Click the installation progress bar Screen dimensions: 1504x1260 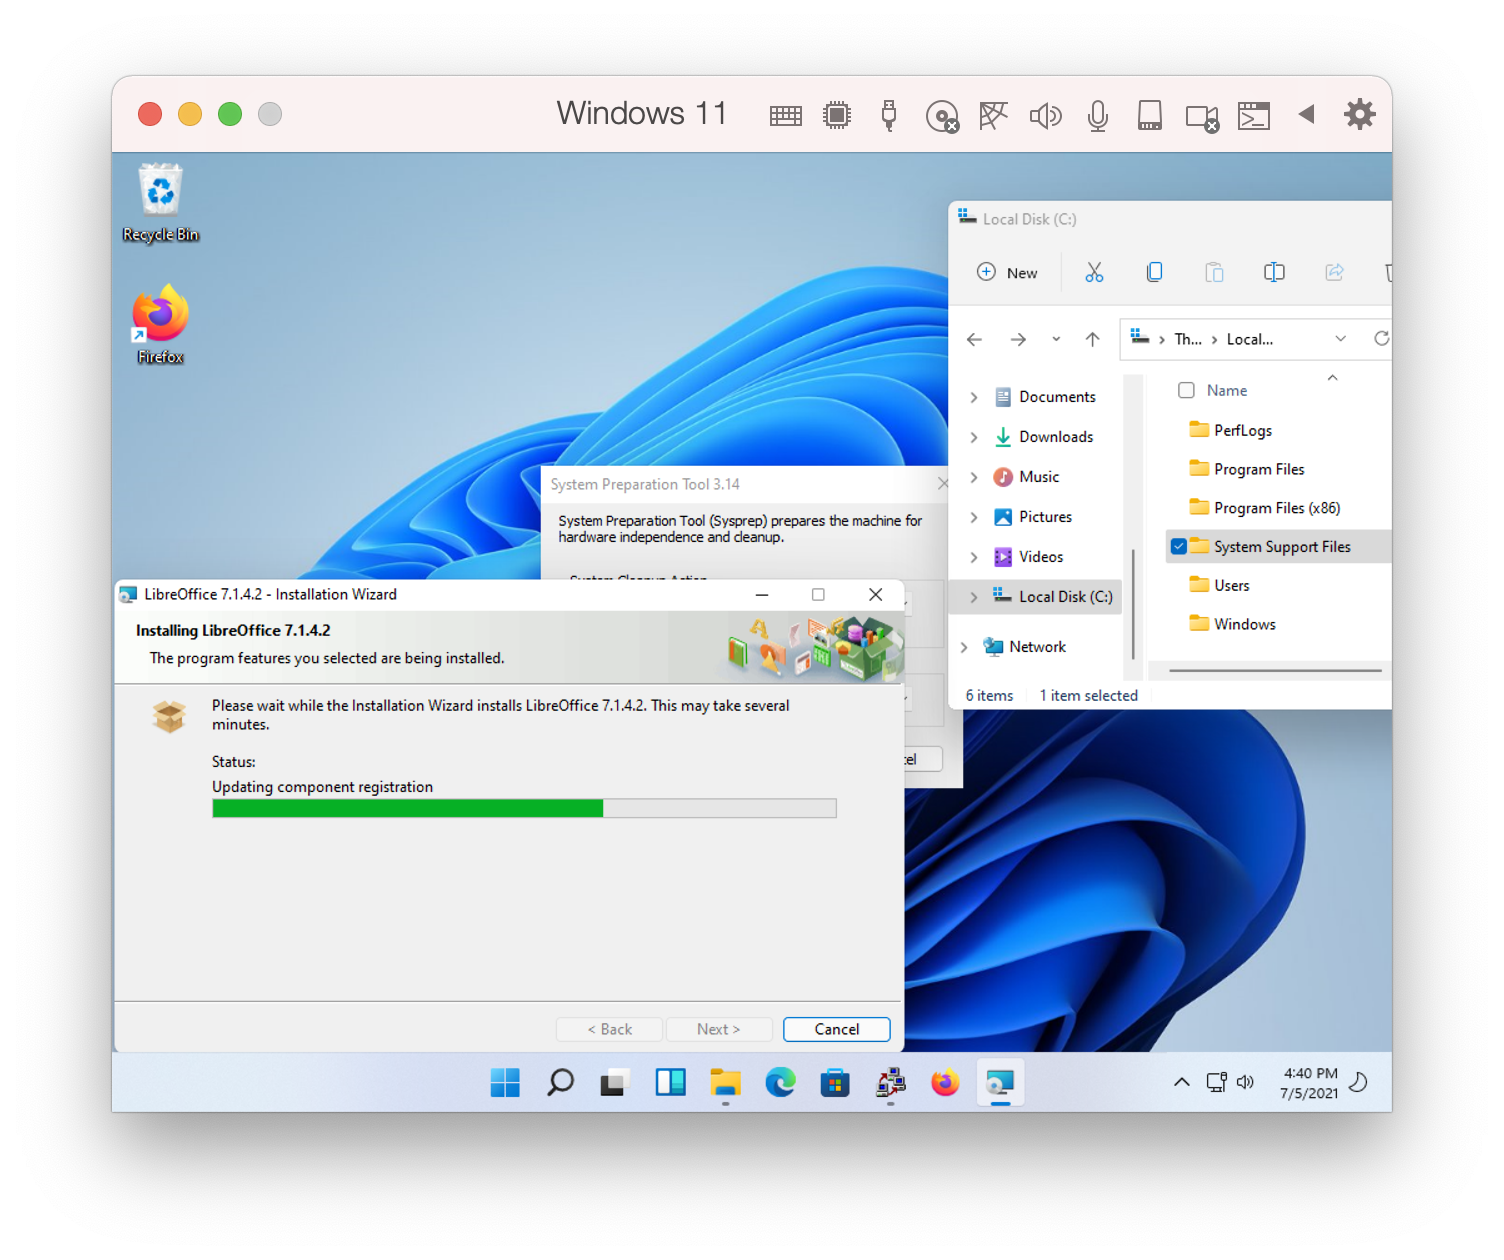click(x=524, y=808)
